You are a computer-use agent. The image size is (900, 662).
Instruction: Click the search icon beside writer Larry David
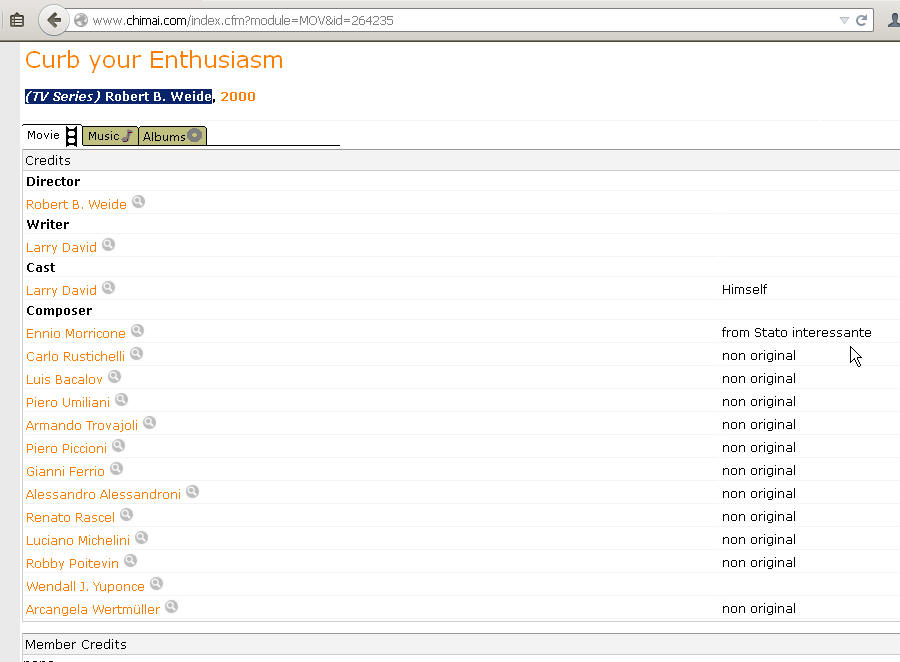click(x=108, y=245)
